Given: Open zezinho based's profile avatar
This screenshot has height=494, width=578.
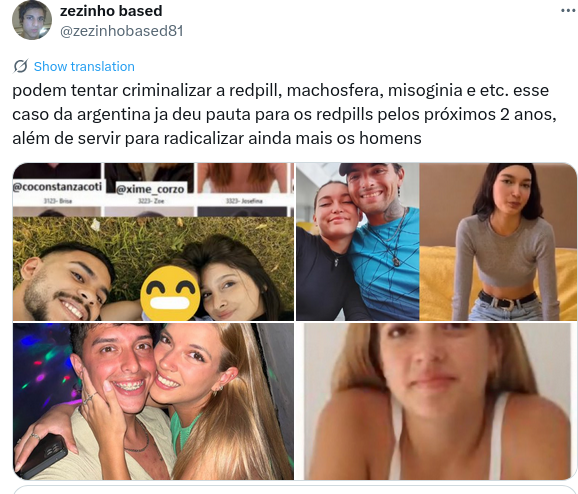Looking at the screenshot, I should coord(32,20).
